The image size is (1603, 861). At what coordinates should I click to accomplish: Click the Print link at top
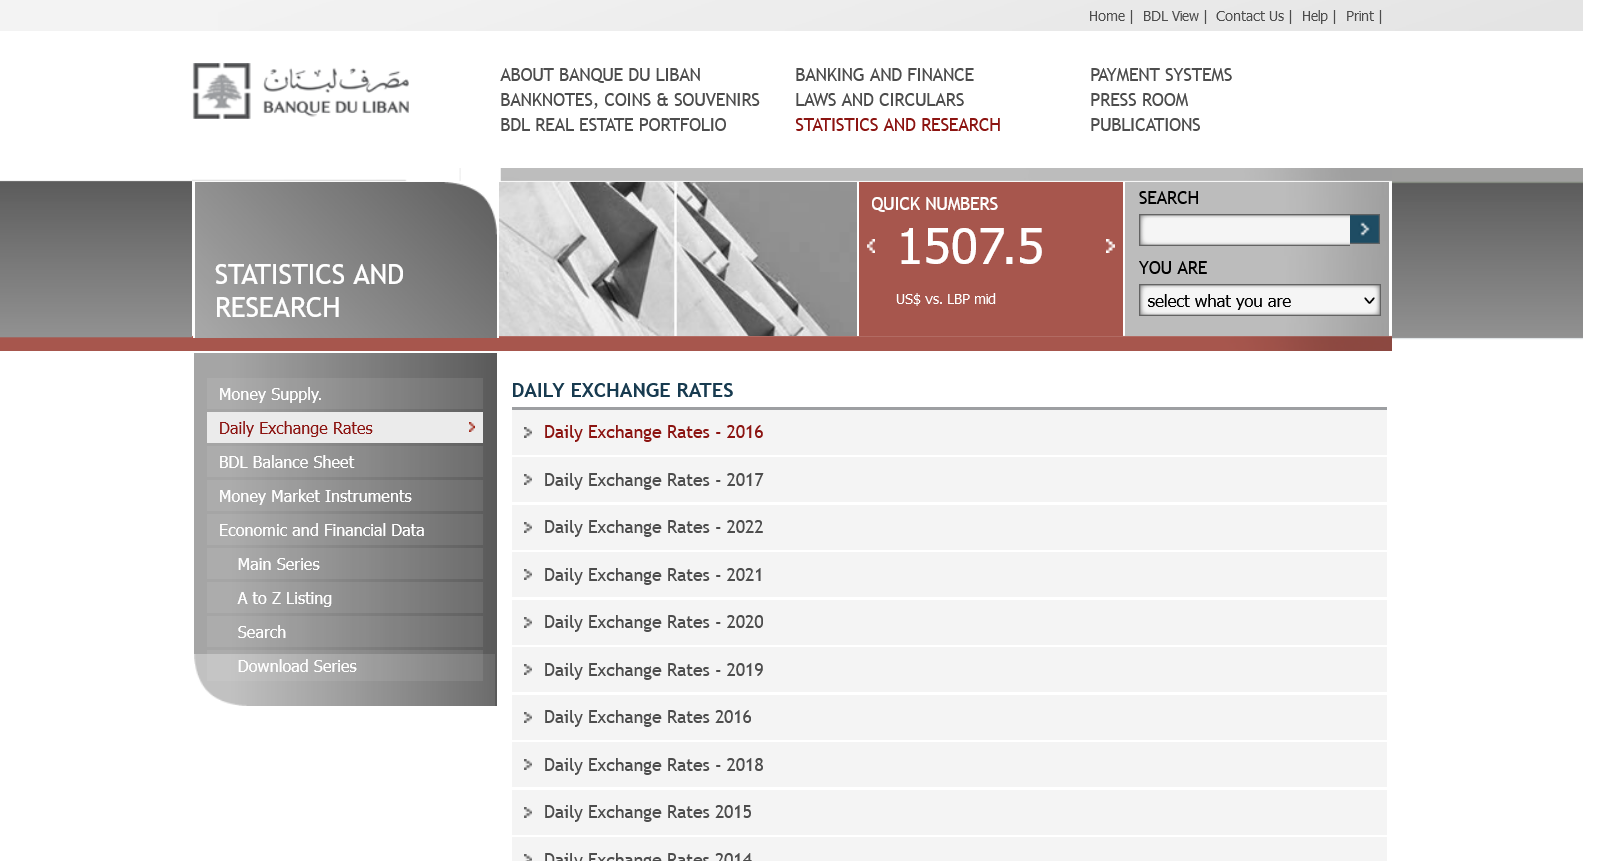pyautogui.click(x=1359, y=16)
